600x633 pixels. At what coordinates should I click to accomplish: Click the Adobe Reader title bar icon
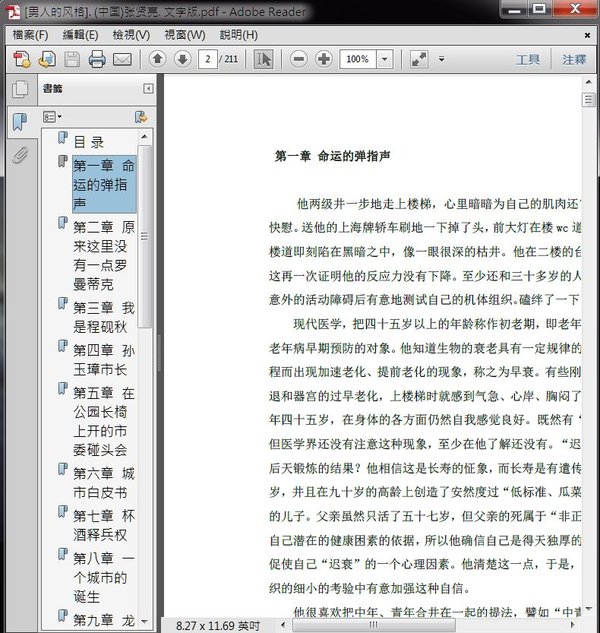pos(14,11)
